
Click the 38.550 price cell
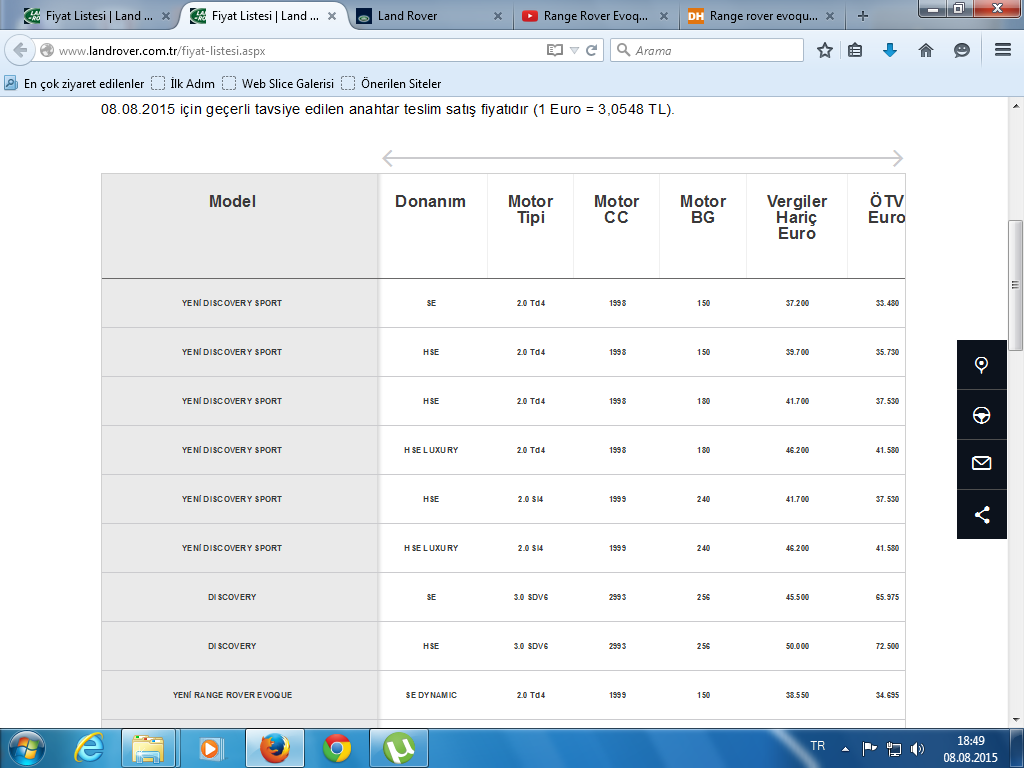click(797, 695)
